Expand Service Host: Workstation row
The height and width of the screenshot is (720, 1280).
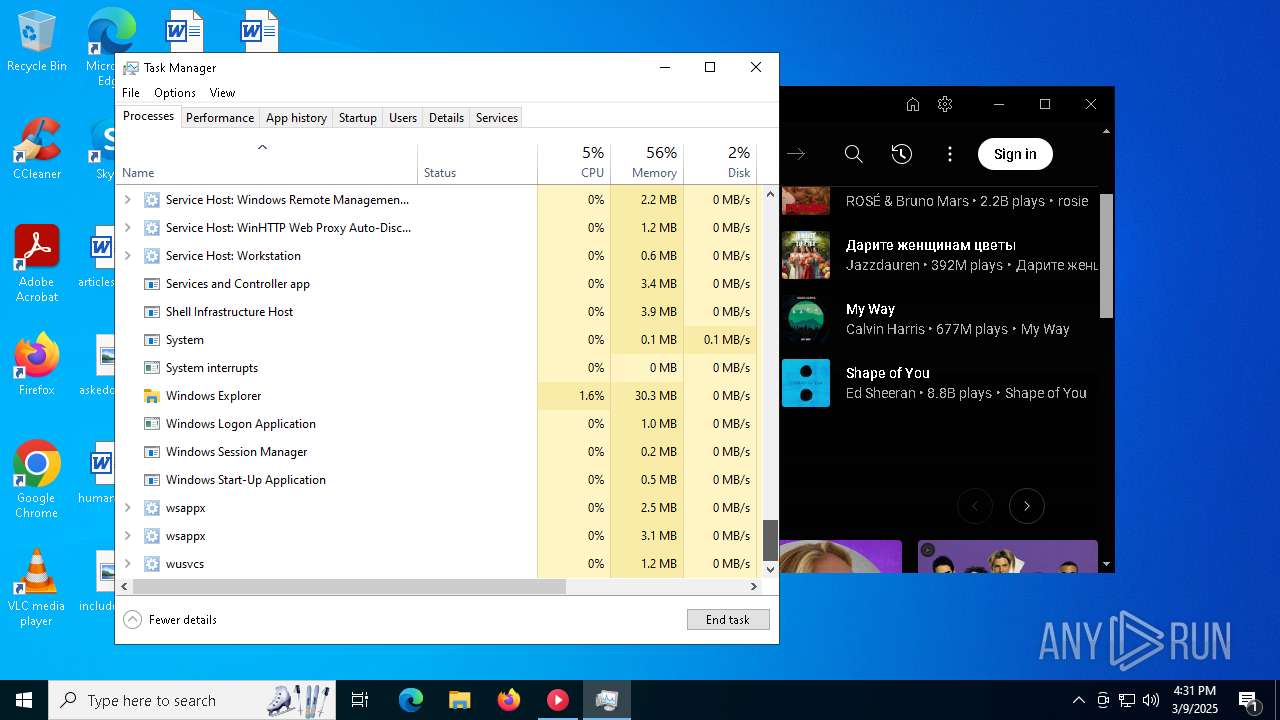pyautogui.click(x=127, y=256)
